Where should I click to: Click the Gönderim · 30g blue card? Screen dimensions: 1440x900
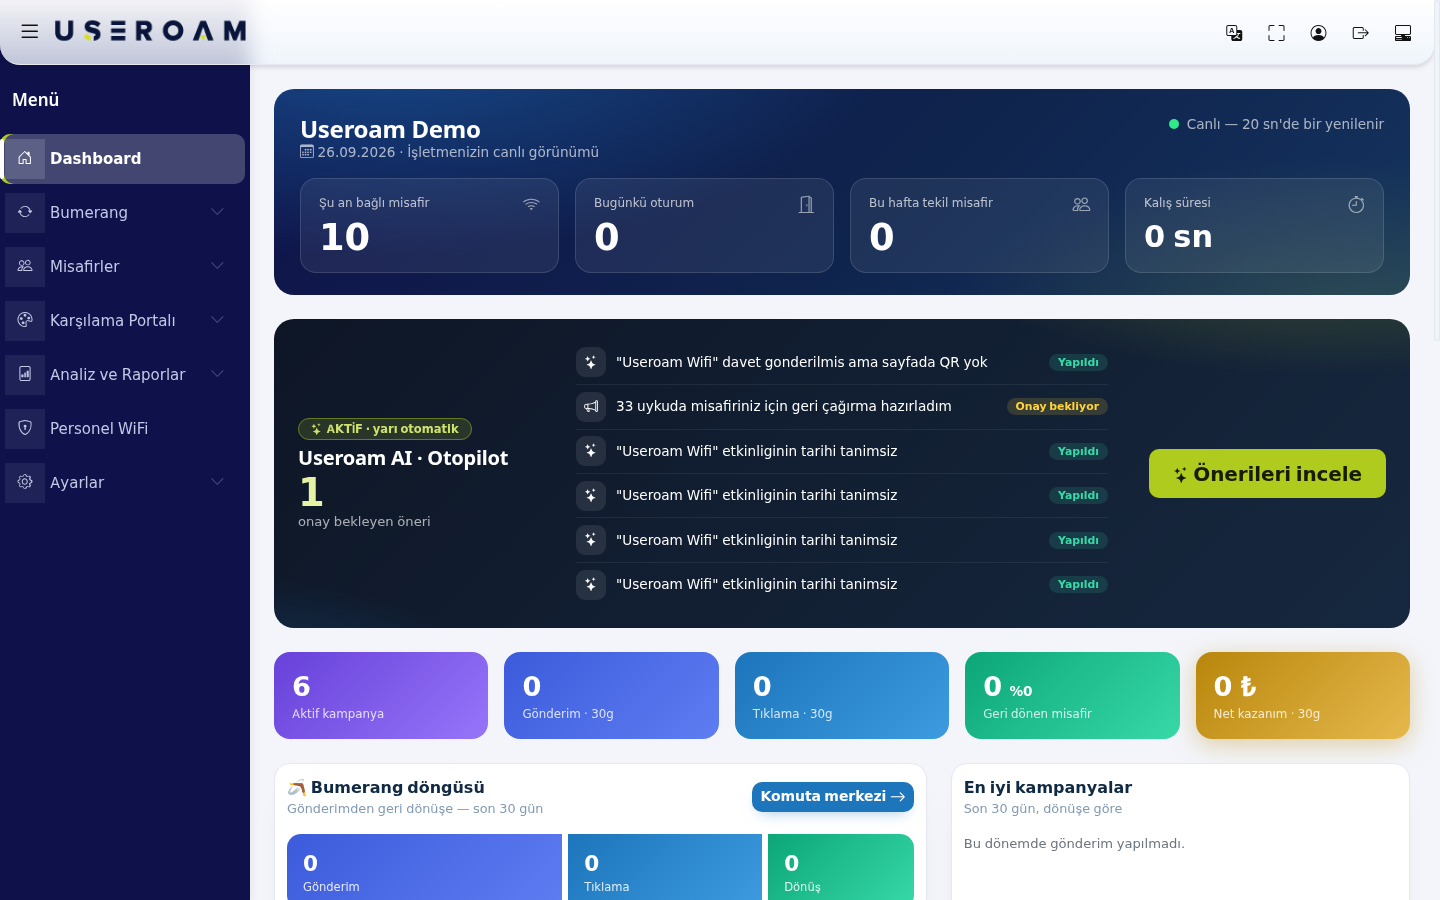click(x=611, y=696)
